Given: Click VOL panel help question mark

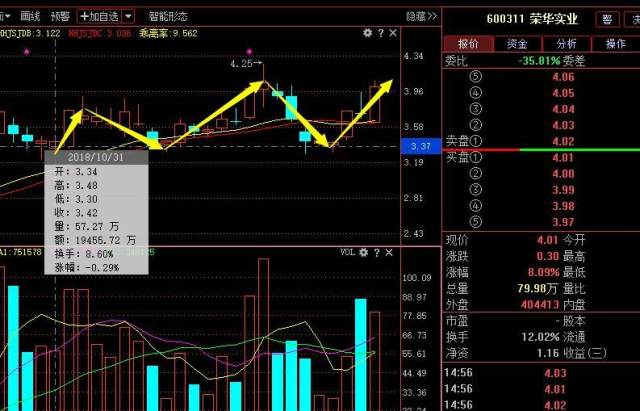Looking at the screenshot, I should [x=377, y=253].
